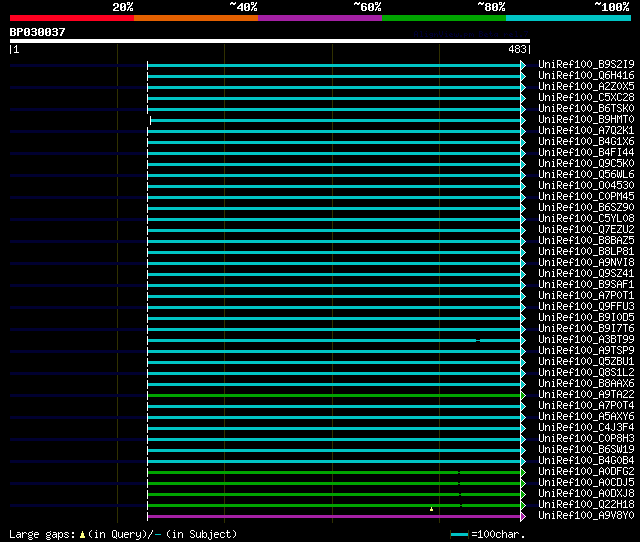Click the cyan alignment bar for UniRef100_B9HMT0

[336, 120]
